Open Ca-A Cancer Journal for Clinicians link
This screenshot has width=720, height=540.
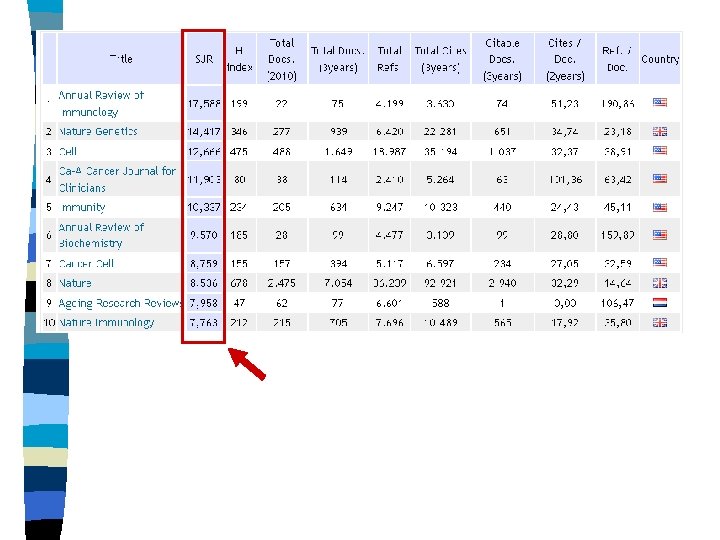click(x=118, y=179)
